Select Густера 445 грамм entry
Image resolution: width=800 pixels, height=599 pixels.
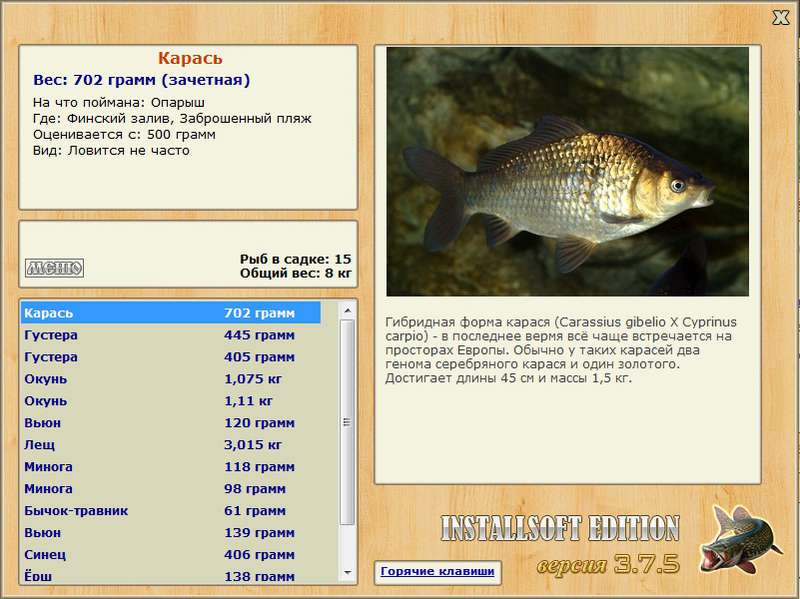(171, 335)
